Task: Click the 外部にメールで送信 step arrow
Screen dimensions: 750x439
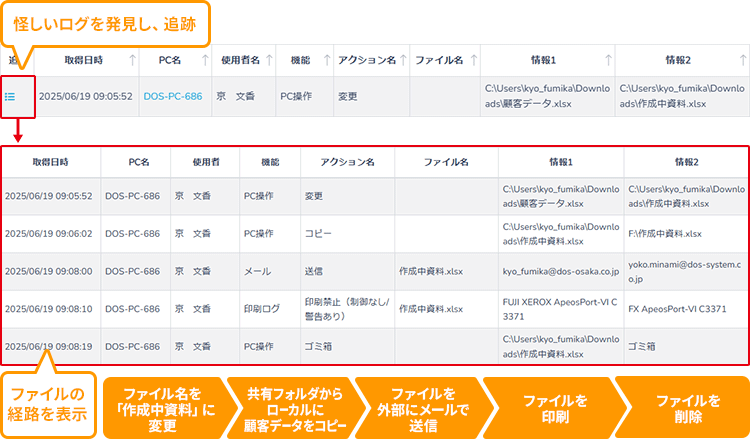Action: 422,408
